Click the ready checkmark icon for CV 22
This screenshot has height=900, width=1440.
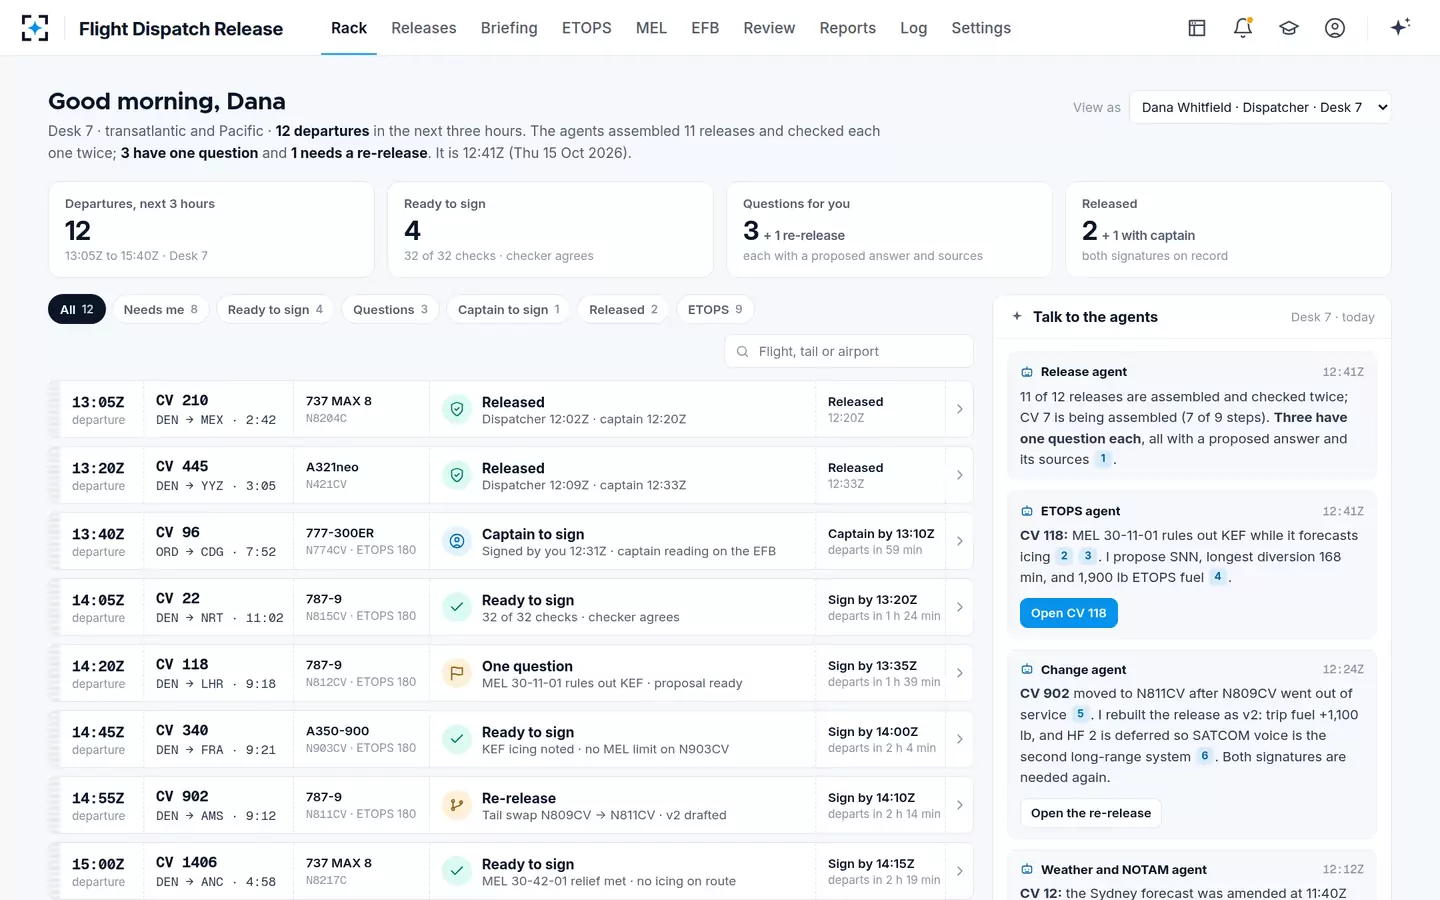457,607
